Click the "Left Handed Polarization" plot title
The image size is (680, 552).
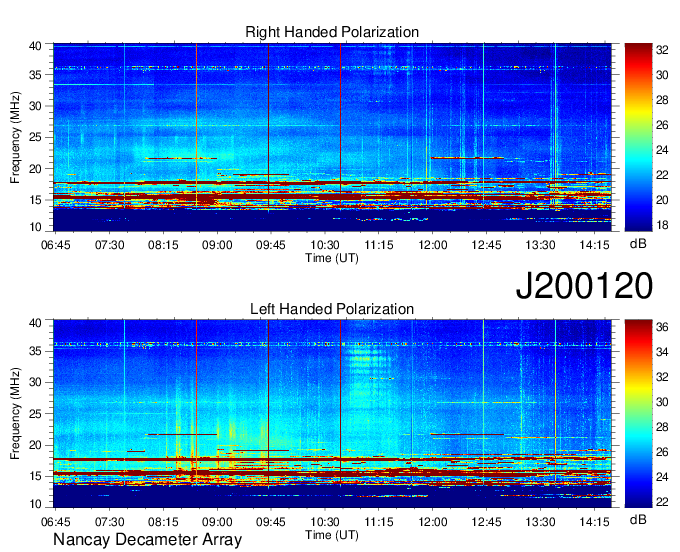click(332, 309)
